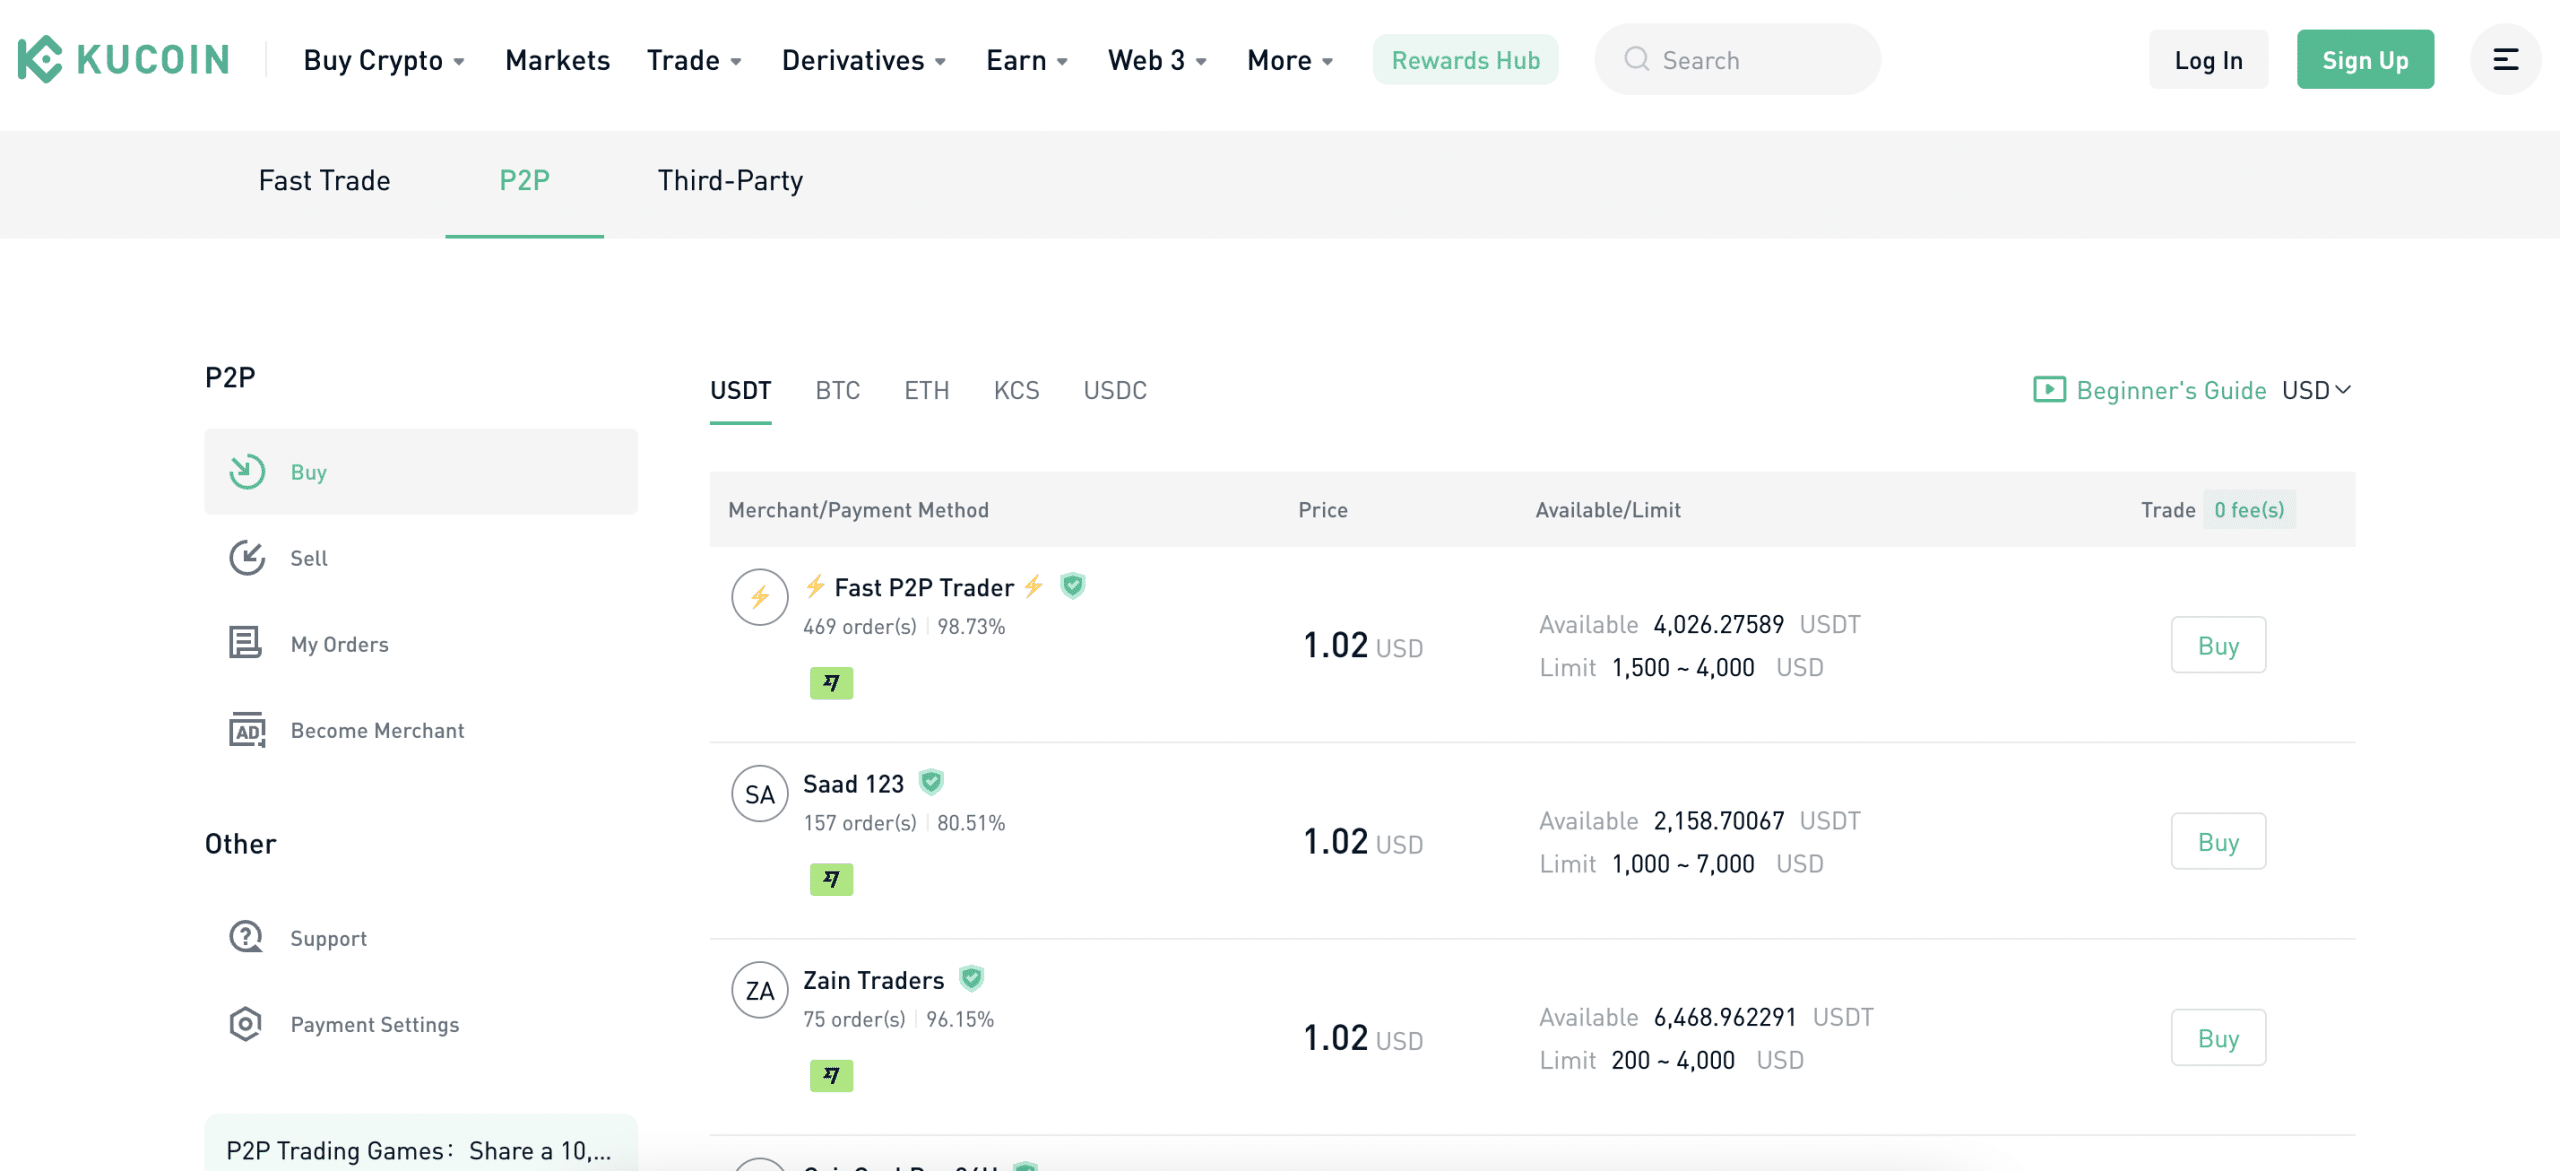Click Zain Traders payment method icon
The height and width of the screenshot is (1171, 2560).
coord(831,1076)
